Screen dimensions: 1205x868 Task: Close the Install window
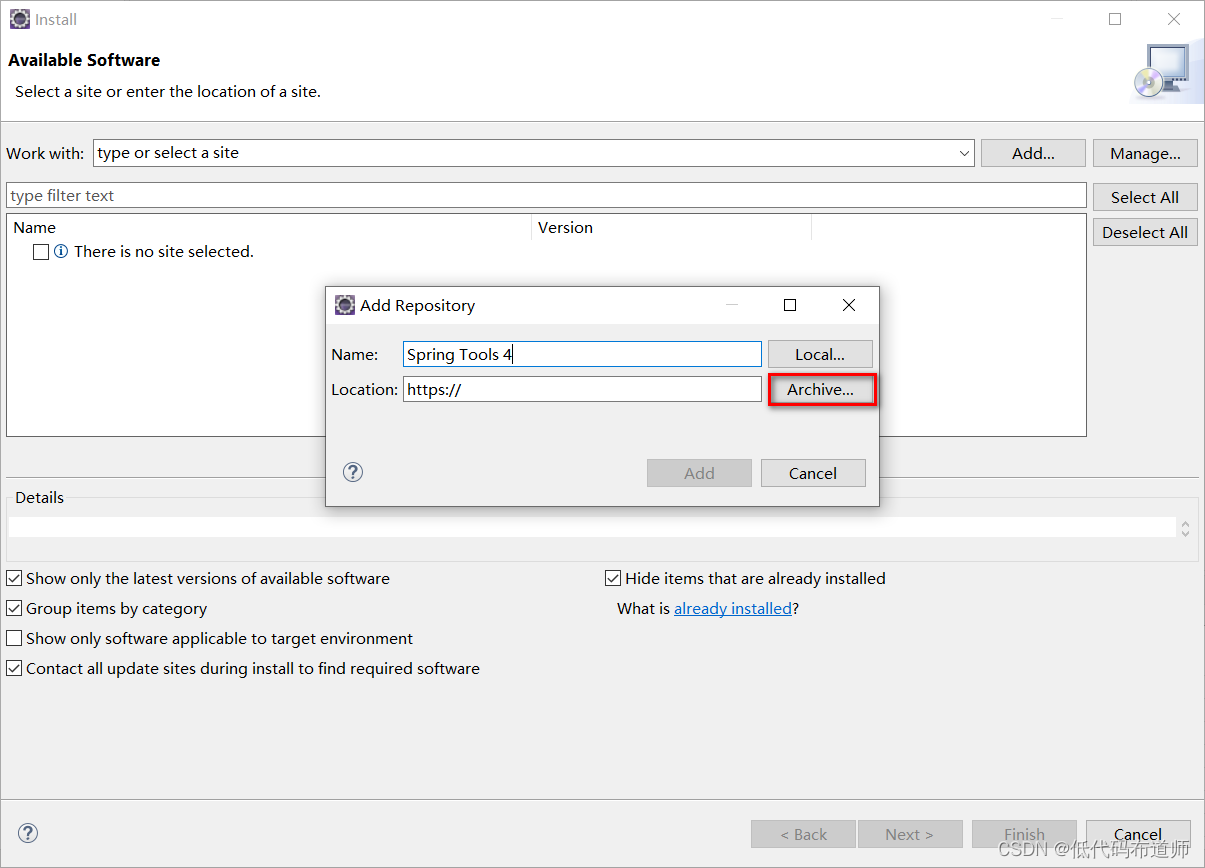point(1174,19)
